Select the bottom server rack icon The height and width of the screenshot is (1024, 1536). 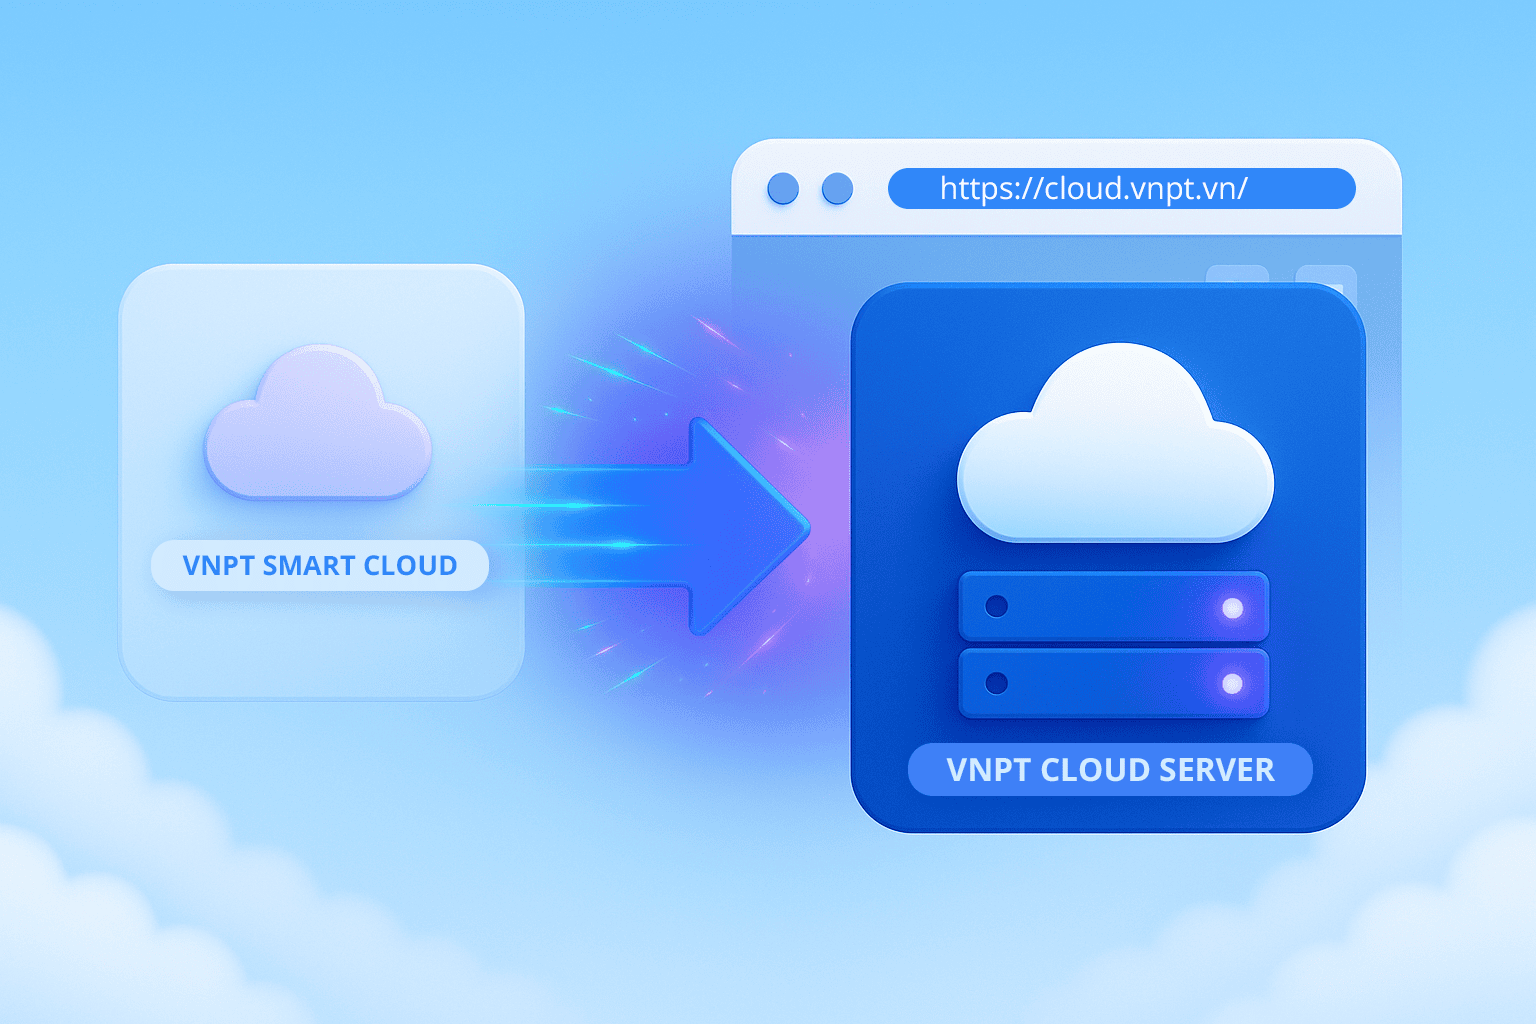coord(1113,683)
